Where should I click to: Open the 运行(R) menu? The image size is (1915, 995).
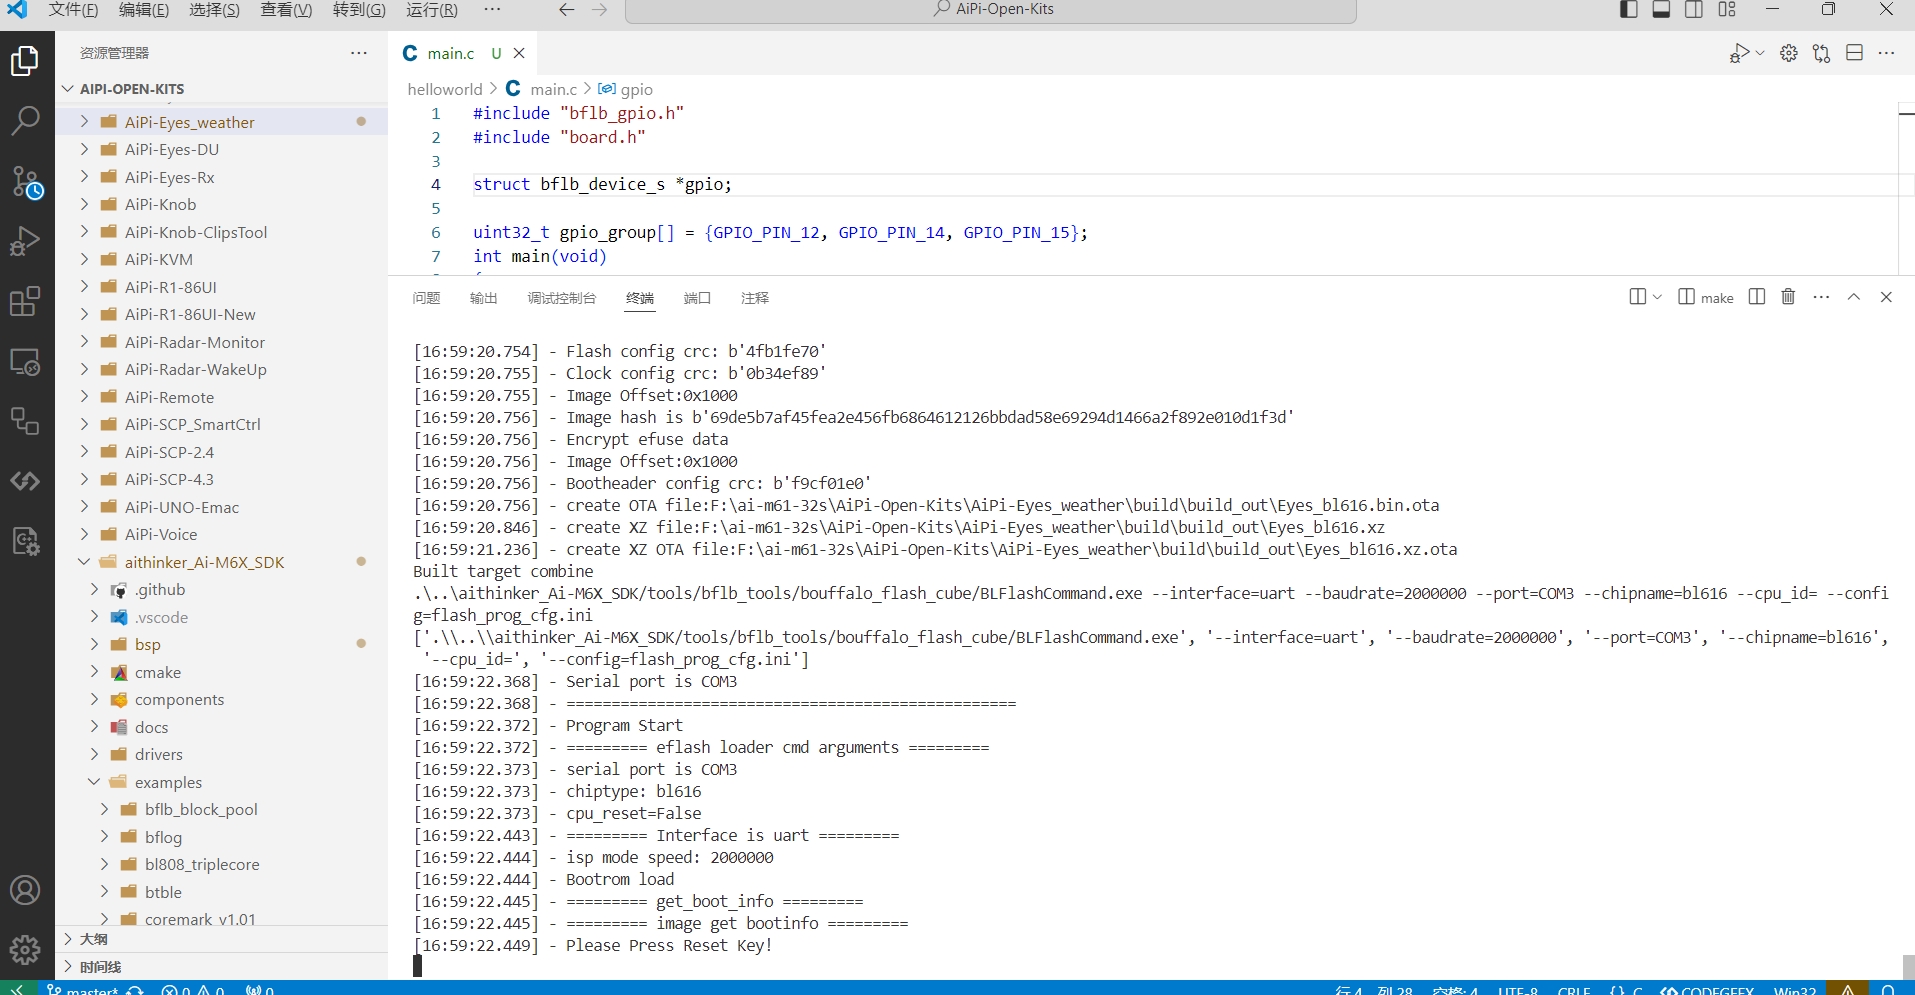click(x=432, y=10)
